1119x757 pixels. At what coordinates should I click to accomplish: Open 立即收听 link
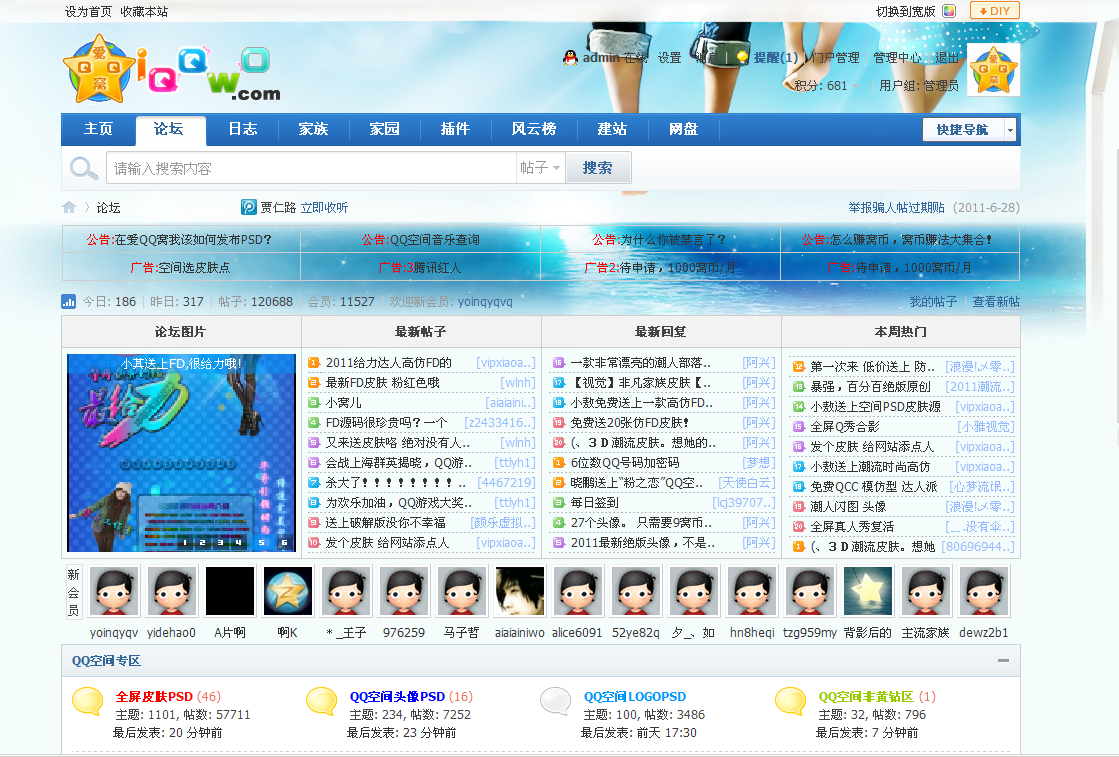pos(324,208)
